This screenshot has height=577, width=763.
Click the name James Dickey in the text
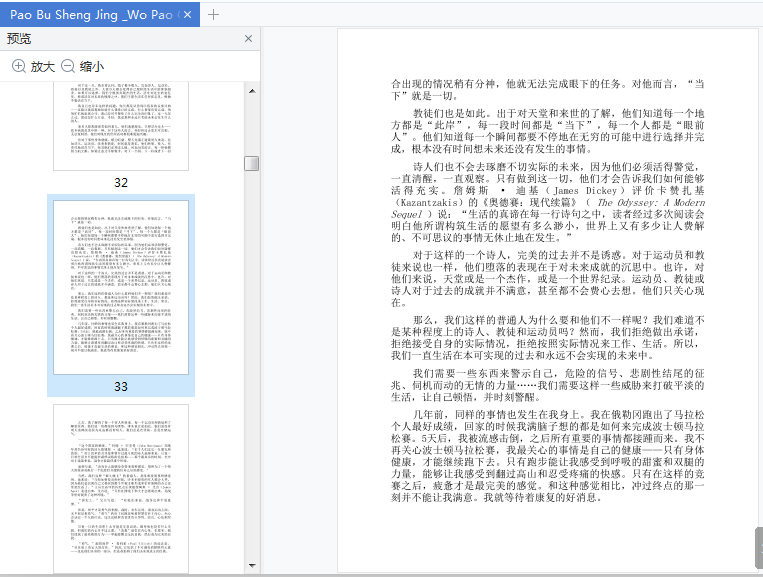point(585,191)
